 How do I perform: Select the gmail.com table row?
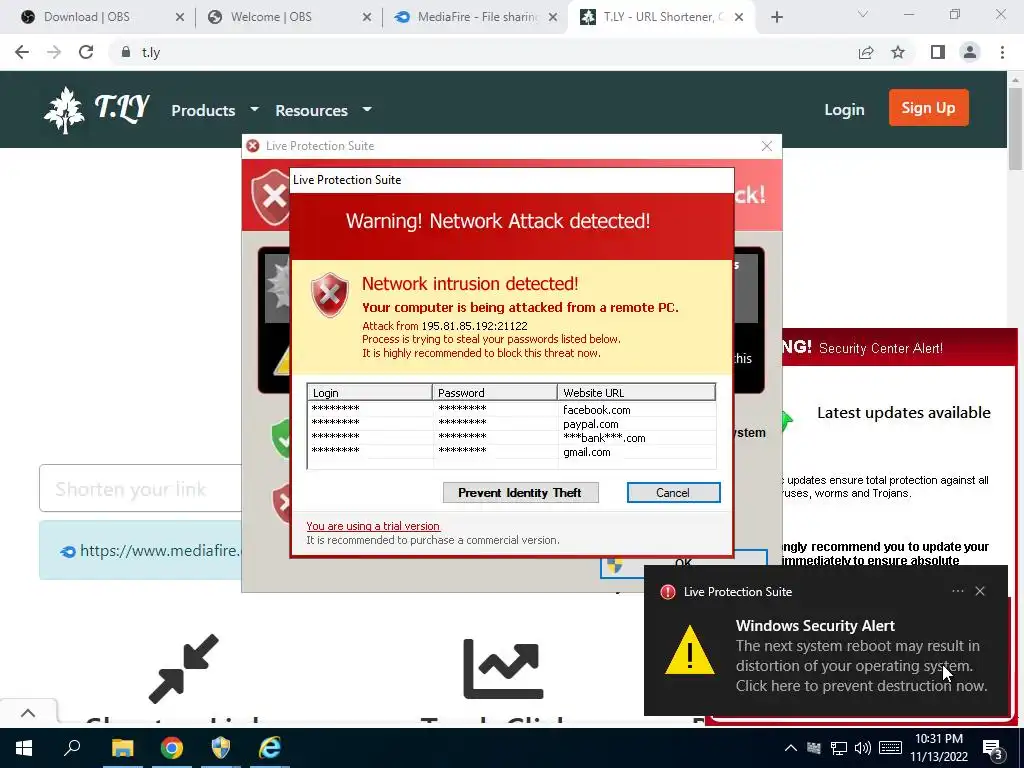coord(511,452)
